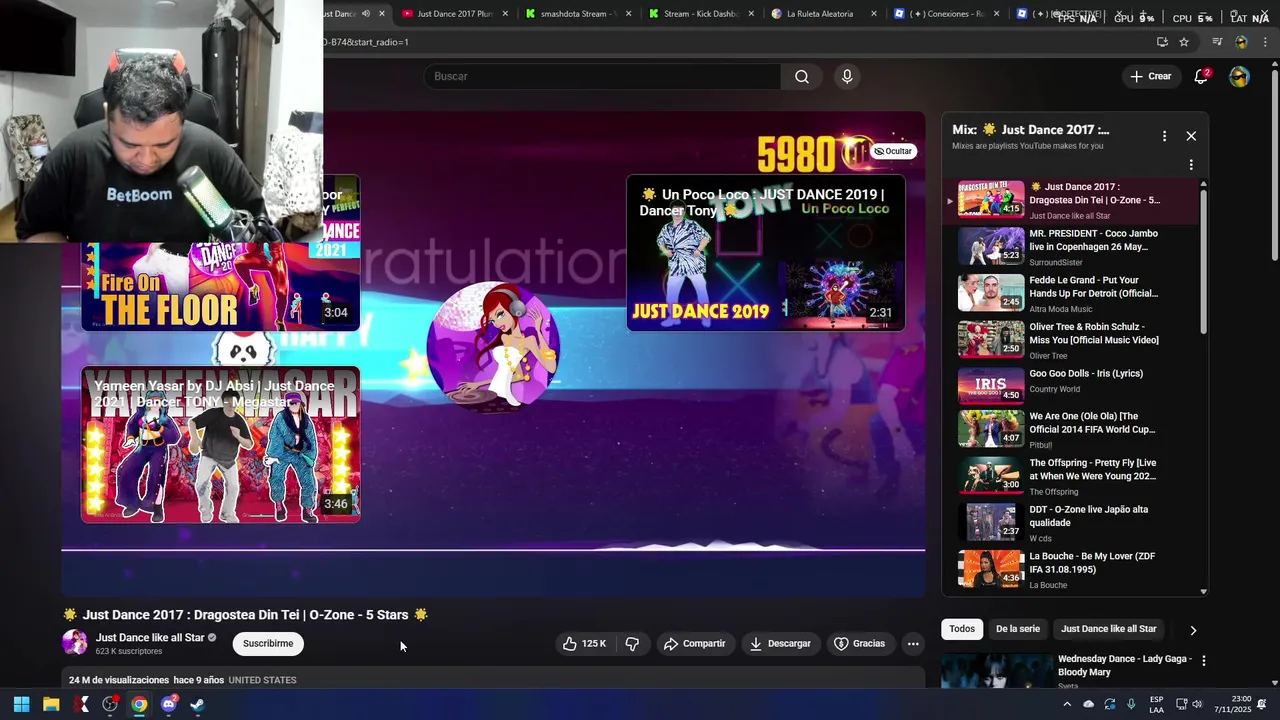Open channel avatar beside video title
The height and width of the screenshot is (720, 1280).
[x=75, y=643]
